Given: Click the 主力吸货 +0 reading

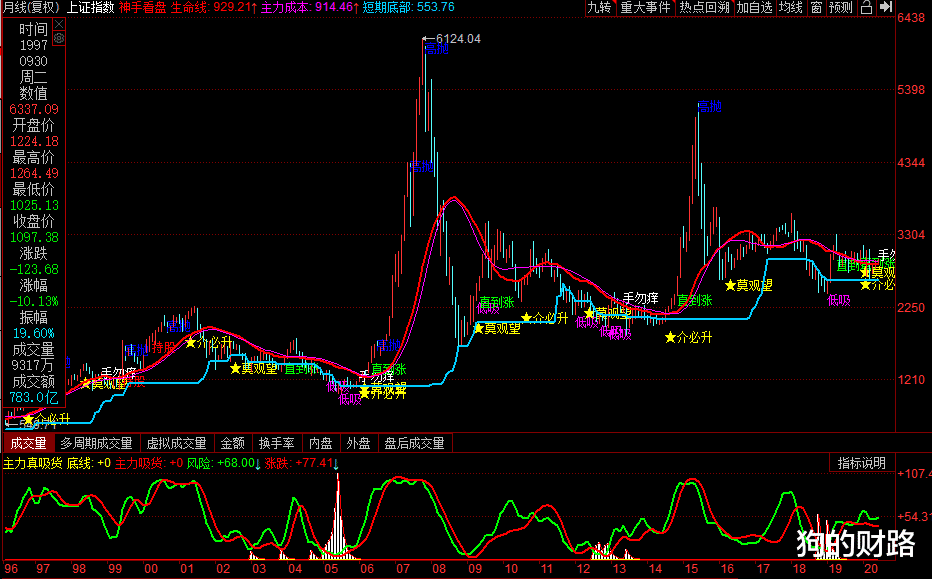Looking at the screenshot, I should pyautogui.click(x=149, y=463).
